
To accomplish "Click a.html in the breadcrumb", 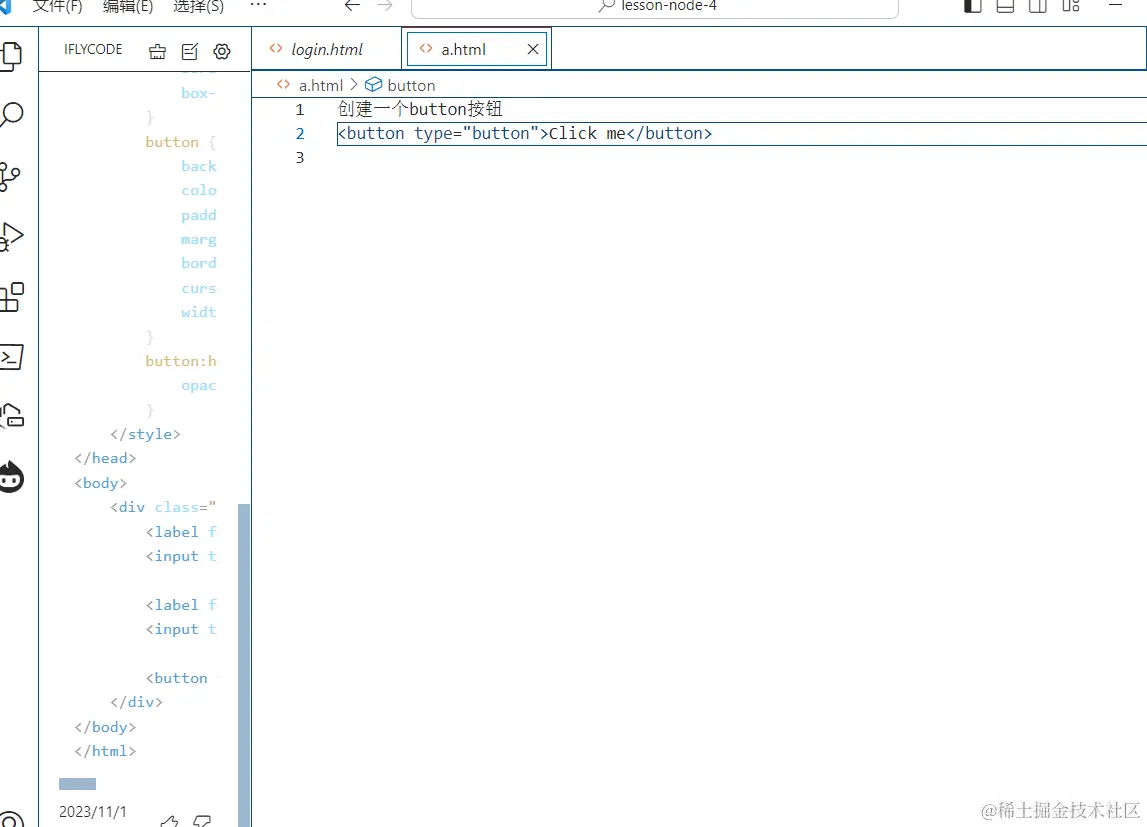I will (x=320, y=86).
